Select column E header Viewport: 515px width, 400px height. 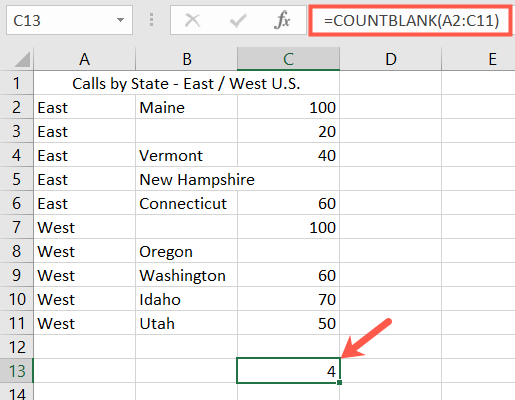(x=478, y=59)
